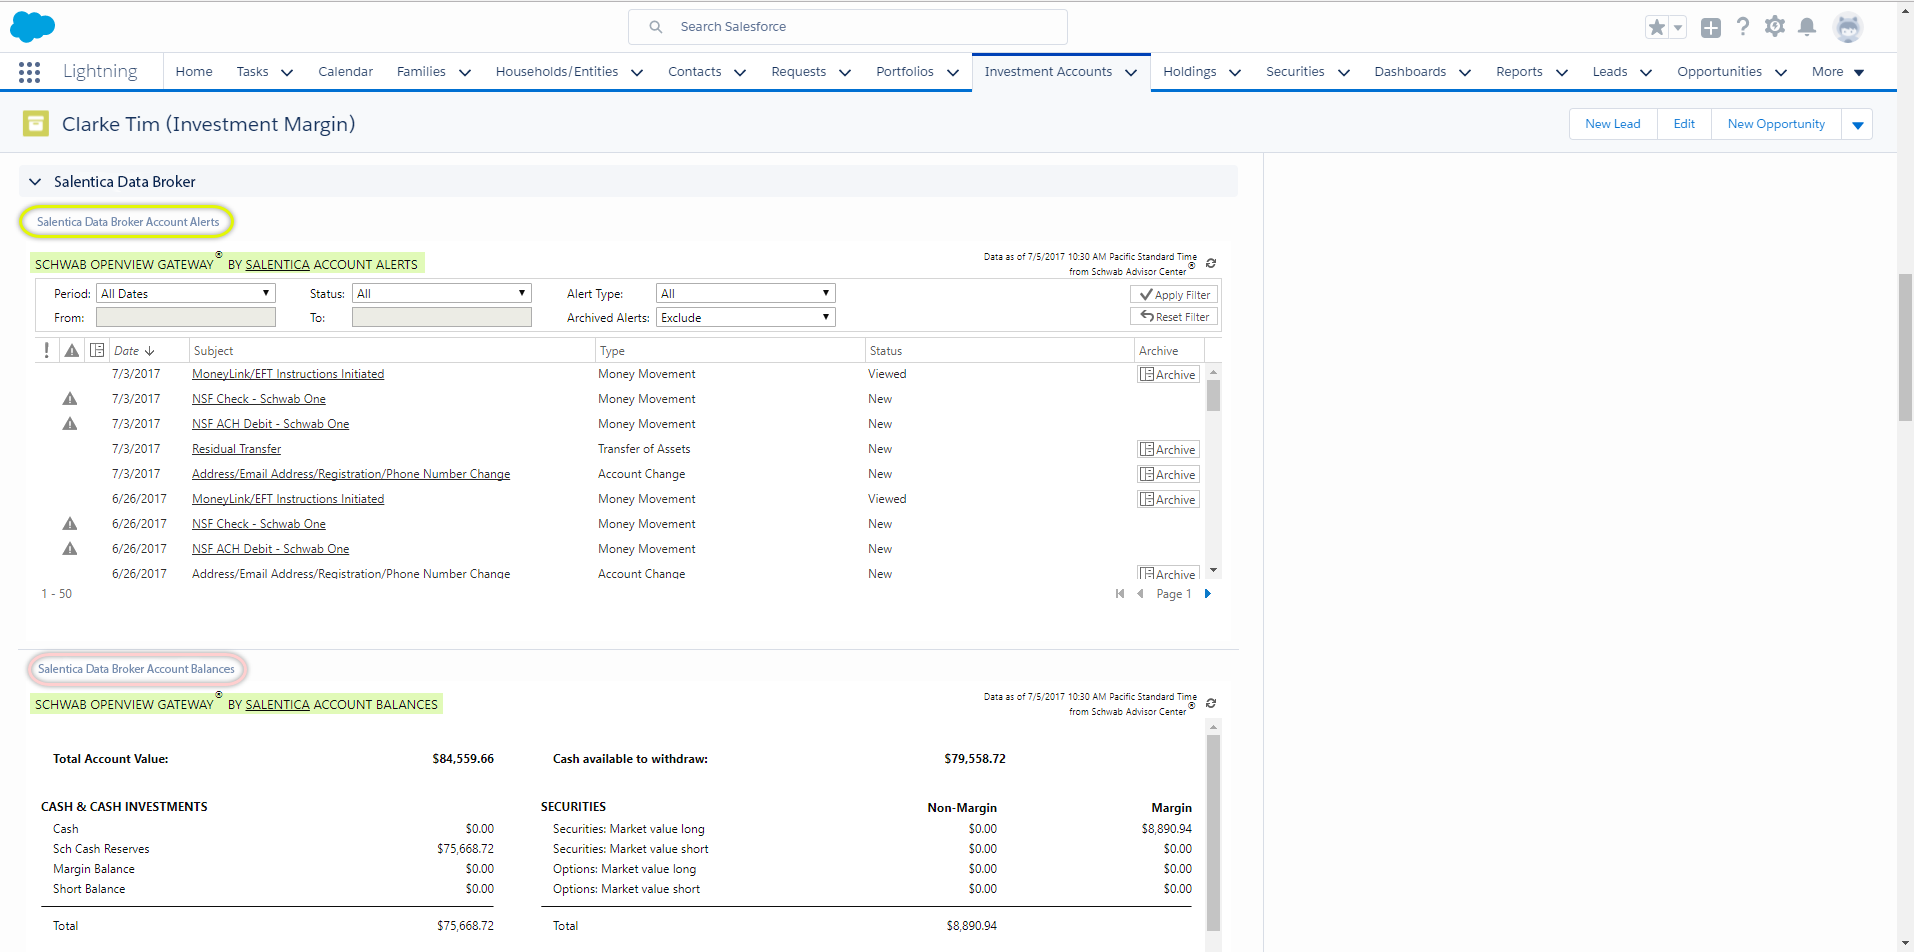Click the warning triangle column header

pos(71,350)
